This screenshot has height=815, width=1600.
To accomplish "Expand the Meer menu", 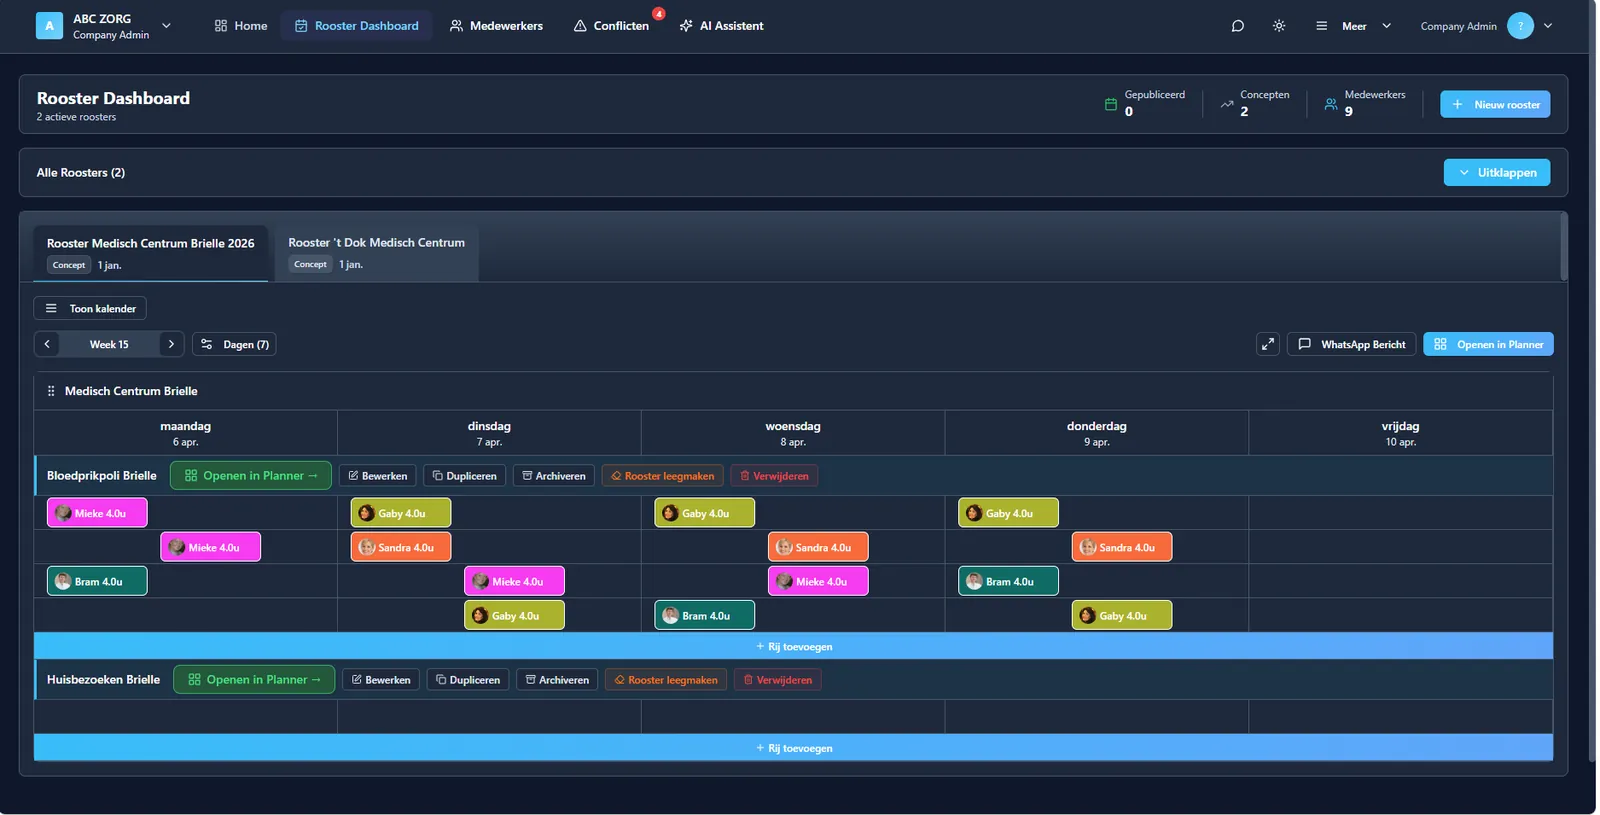I will pos(1353,26).
